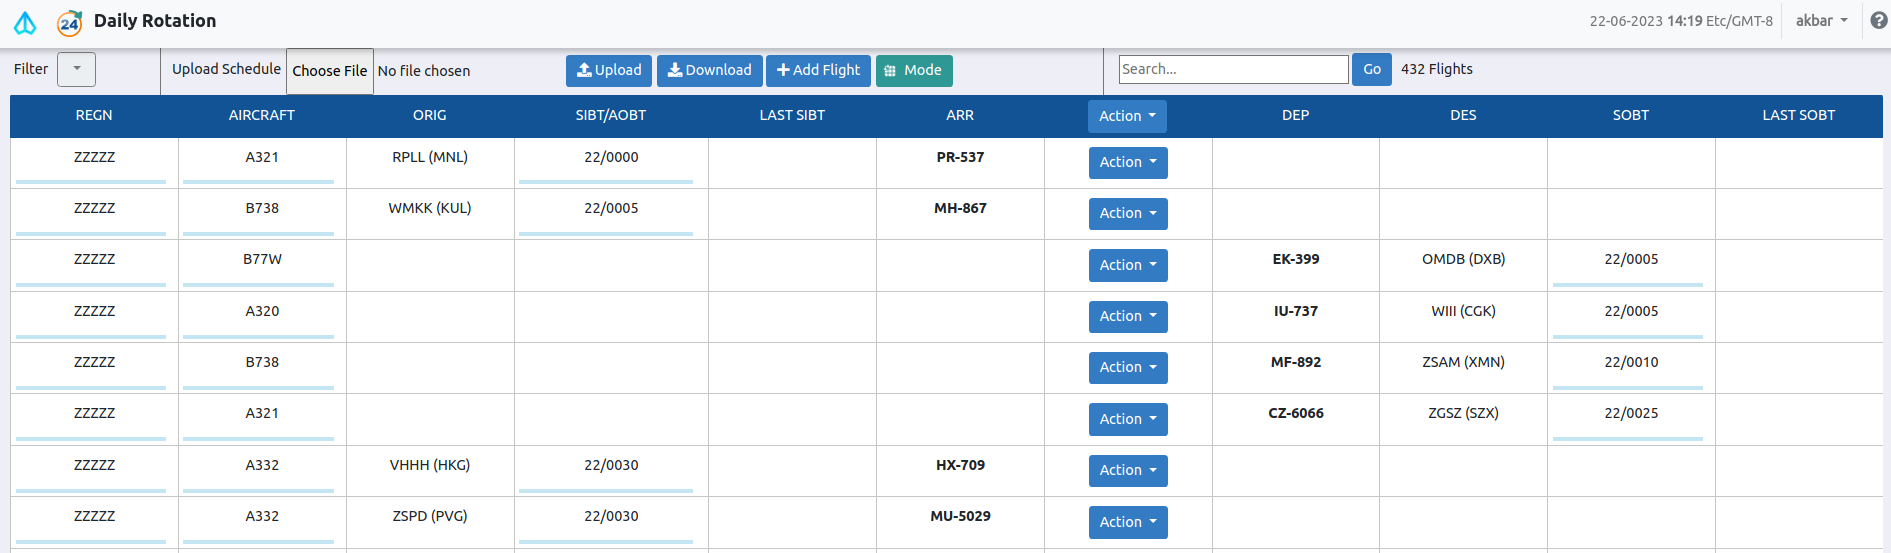1891x553 pixels.
Task: Open the Filter dropdown
Action: point(76,69)
